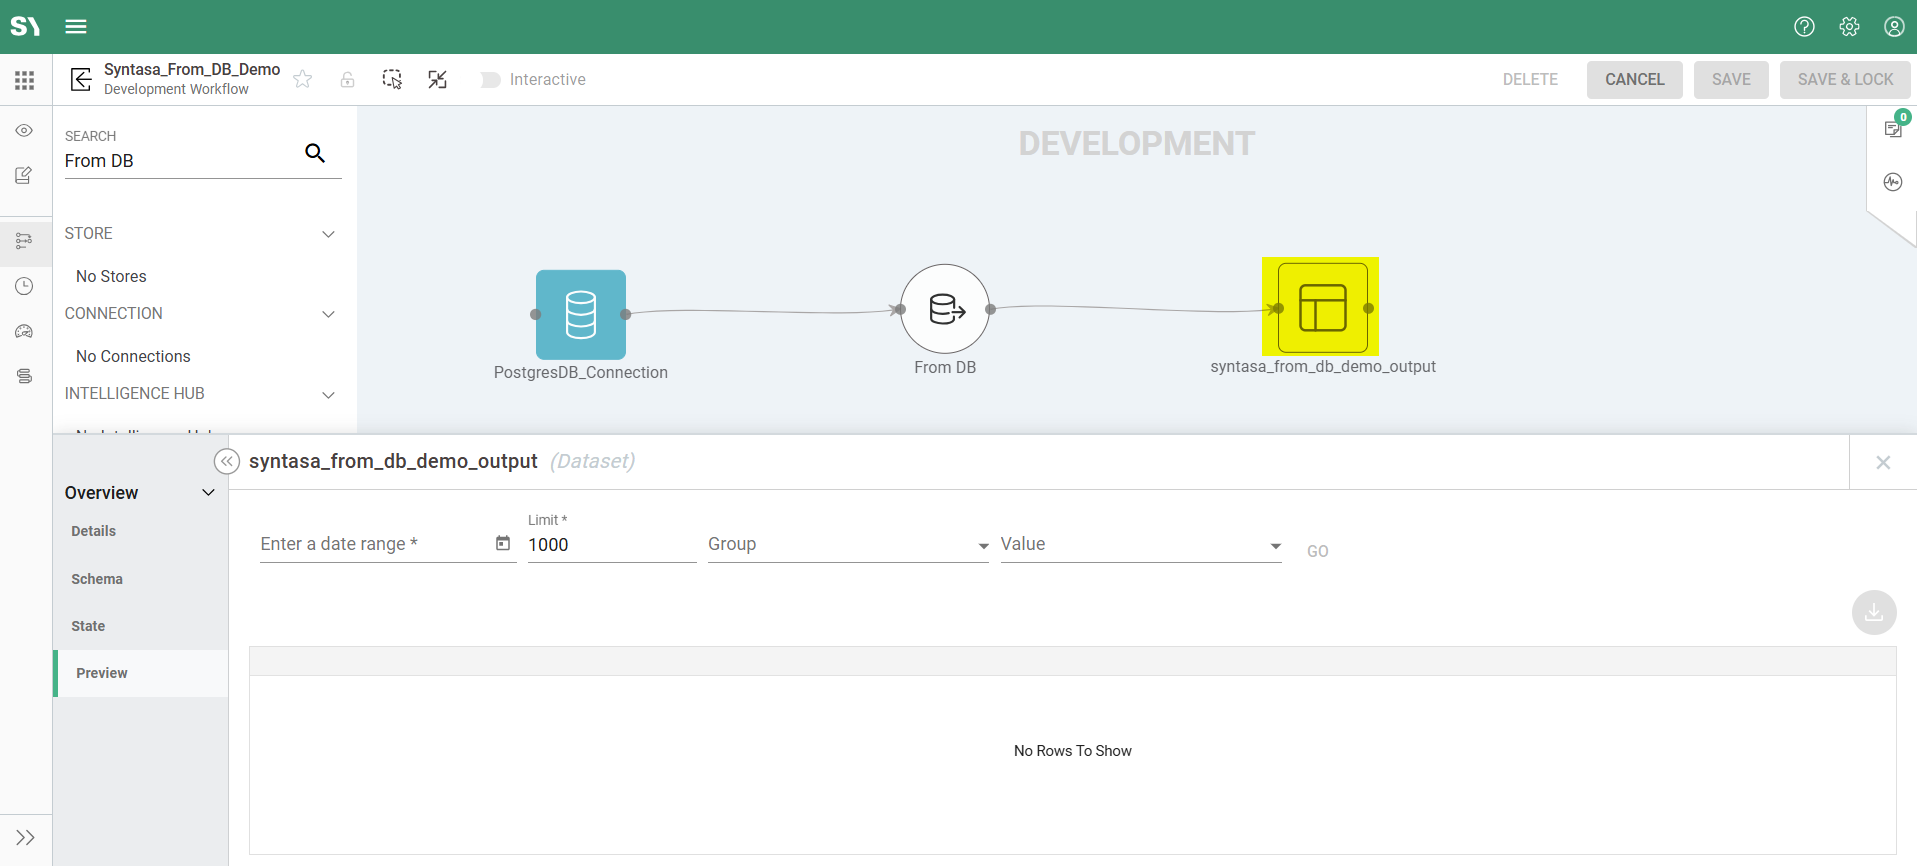Collapse the INTELLIGENCE HUB section
Viewport: 1917px width, 866px height.
pyautogui.click(x=328, y=395)
